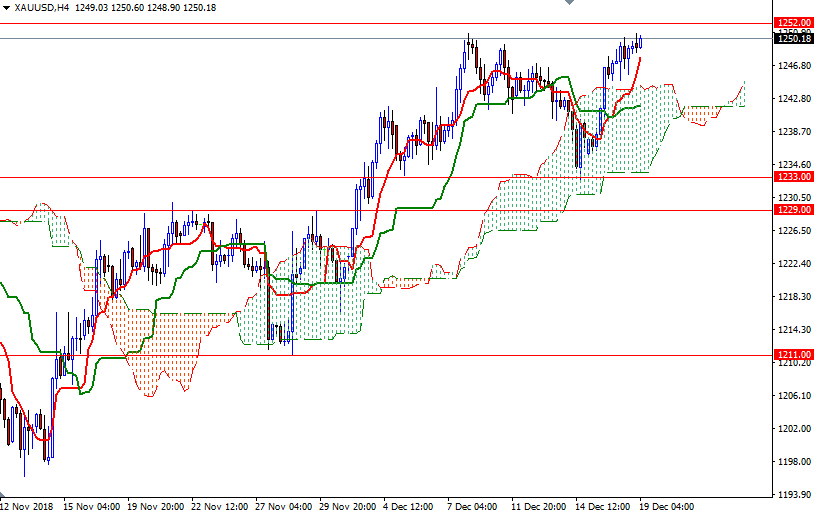Click the 1222.40 value on price scale
This screenshot has height=514, width=814.
coord(794,264)
